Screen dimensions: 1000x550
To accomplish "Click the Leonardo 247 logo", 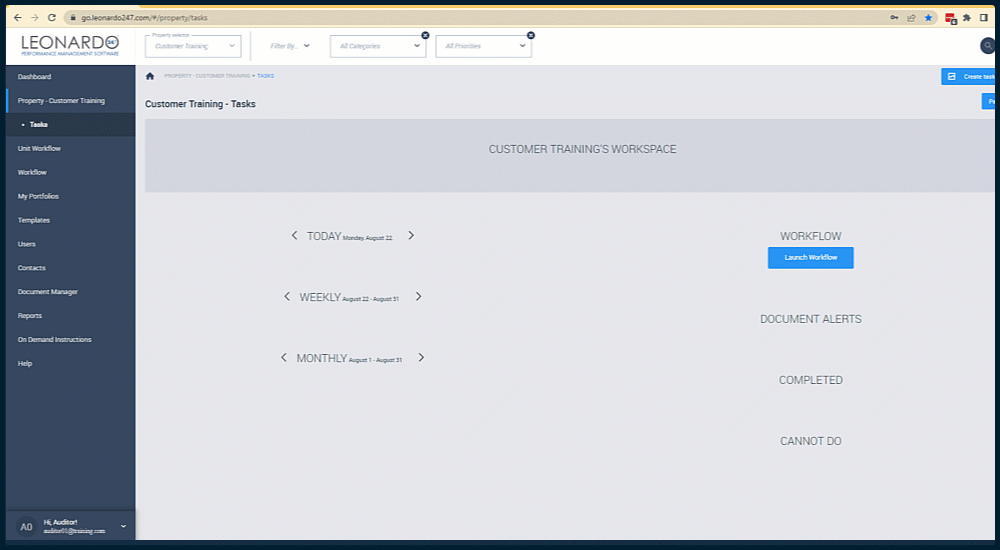I will click(70, 45).
